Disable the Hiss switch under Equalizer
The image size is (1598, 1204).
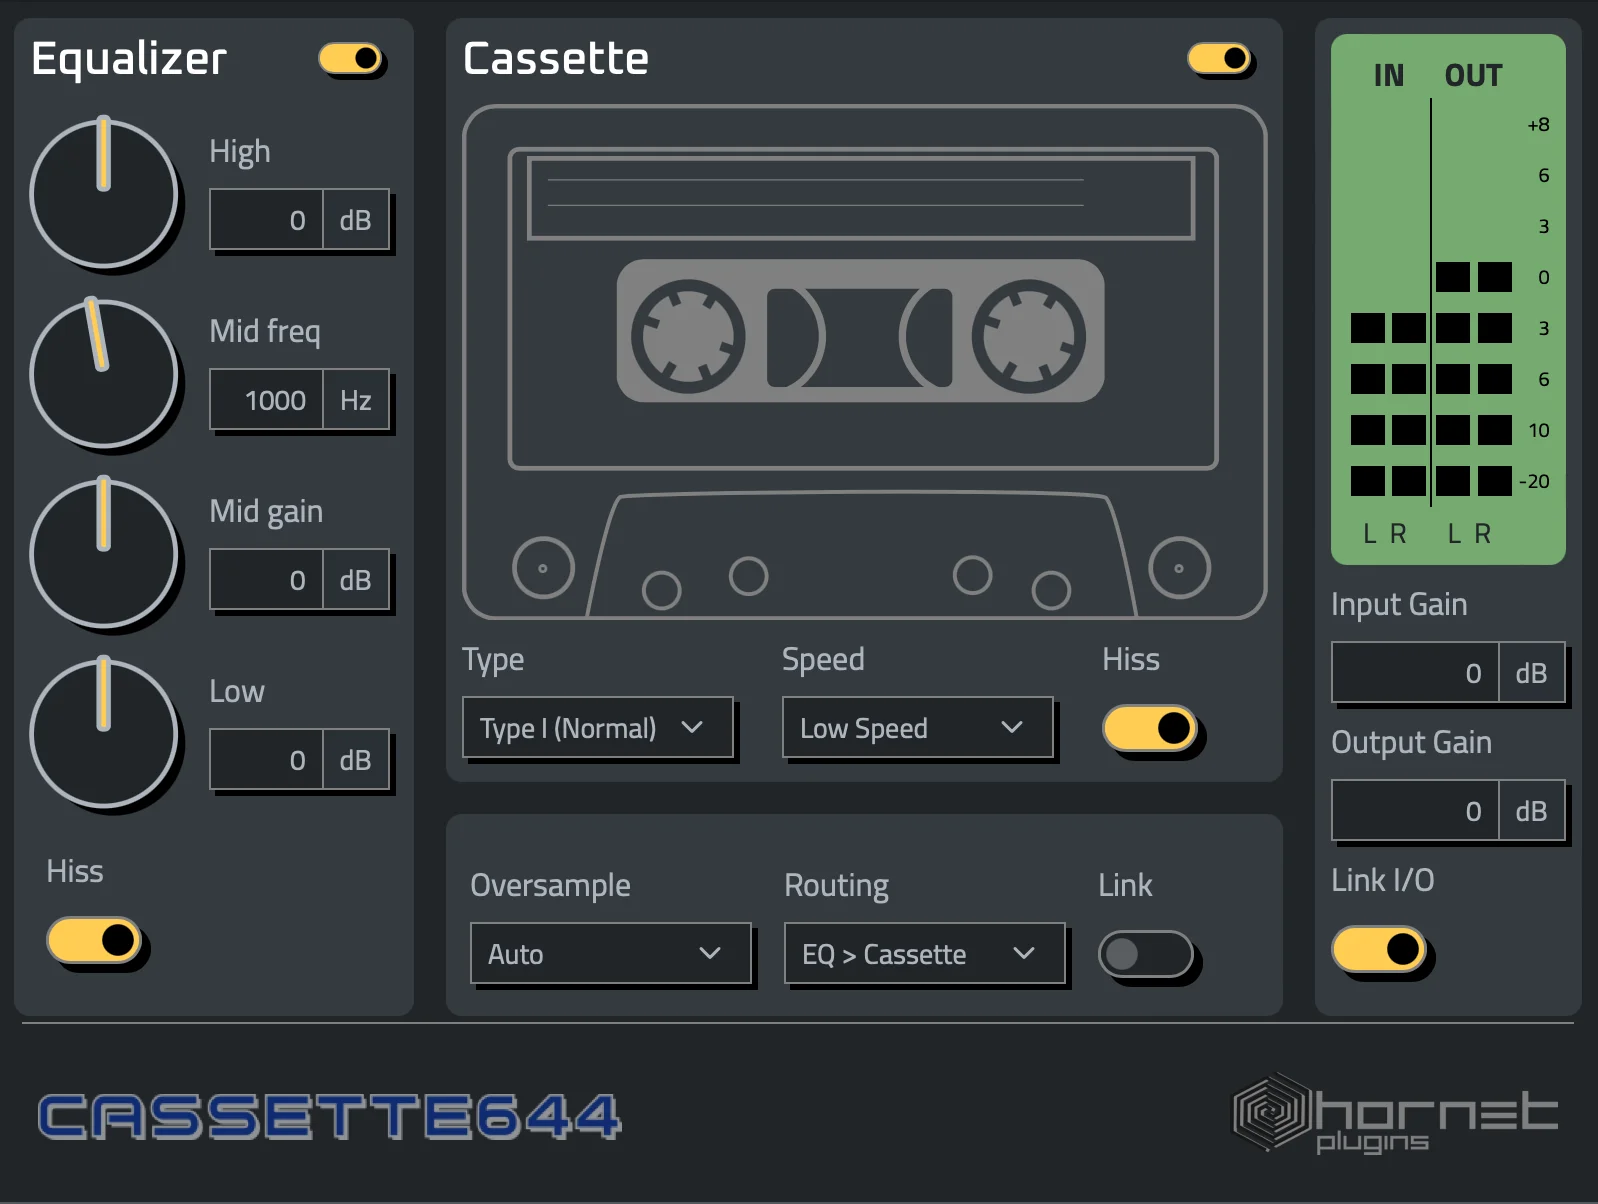pyautogui.click(x=94, y=940)
